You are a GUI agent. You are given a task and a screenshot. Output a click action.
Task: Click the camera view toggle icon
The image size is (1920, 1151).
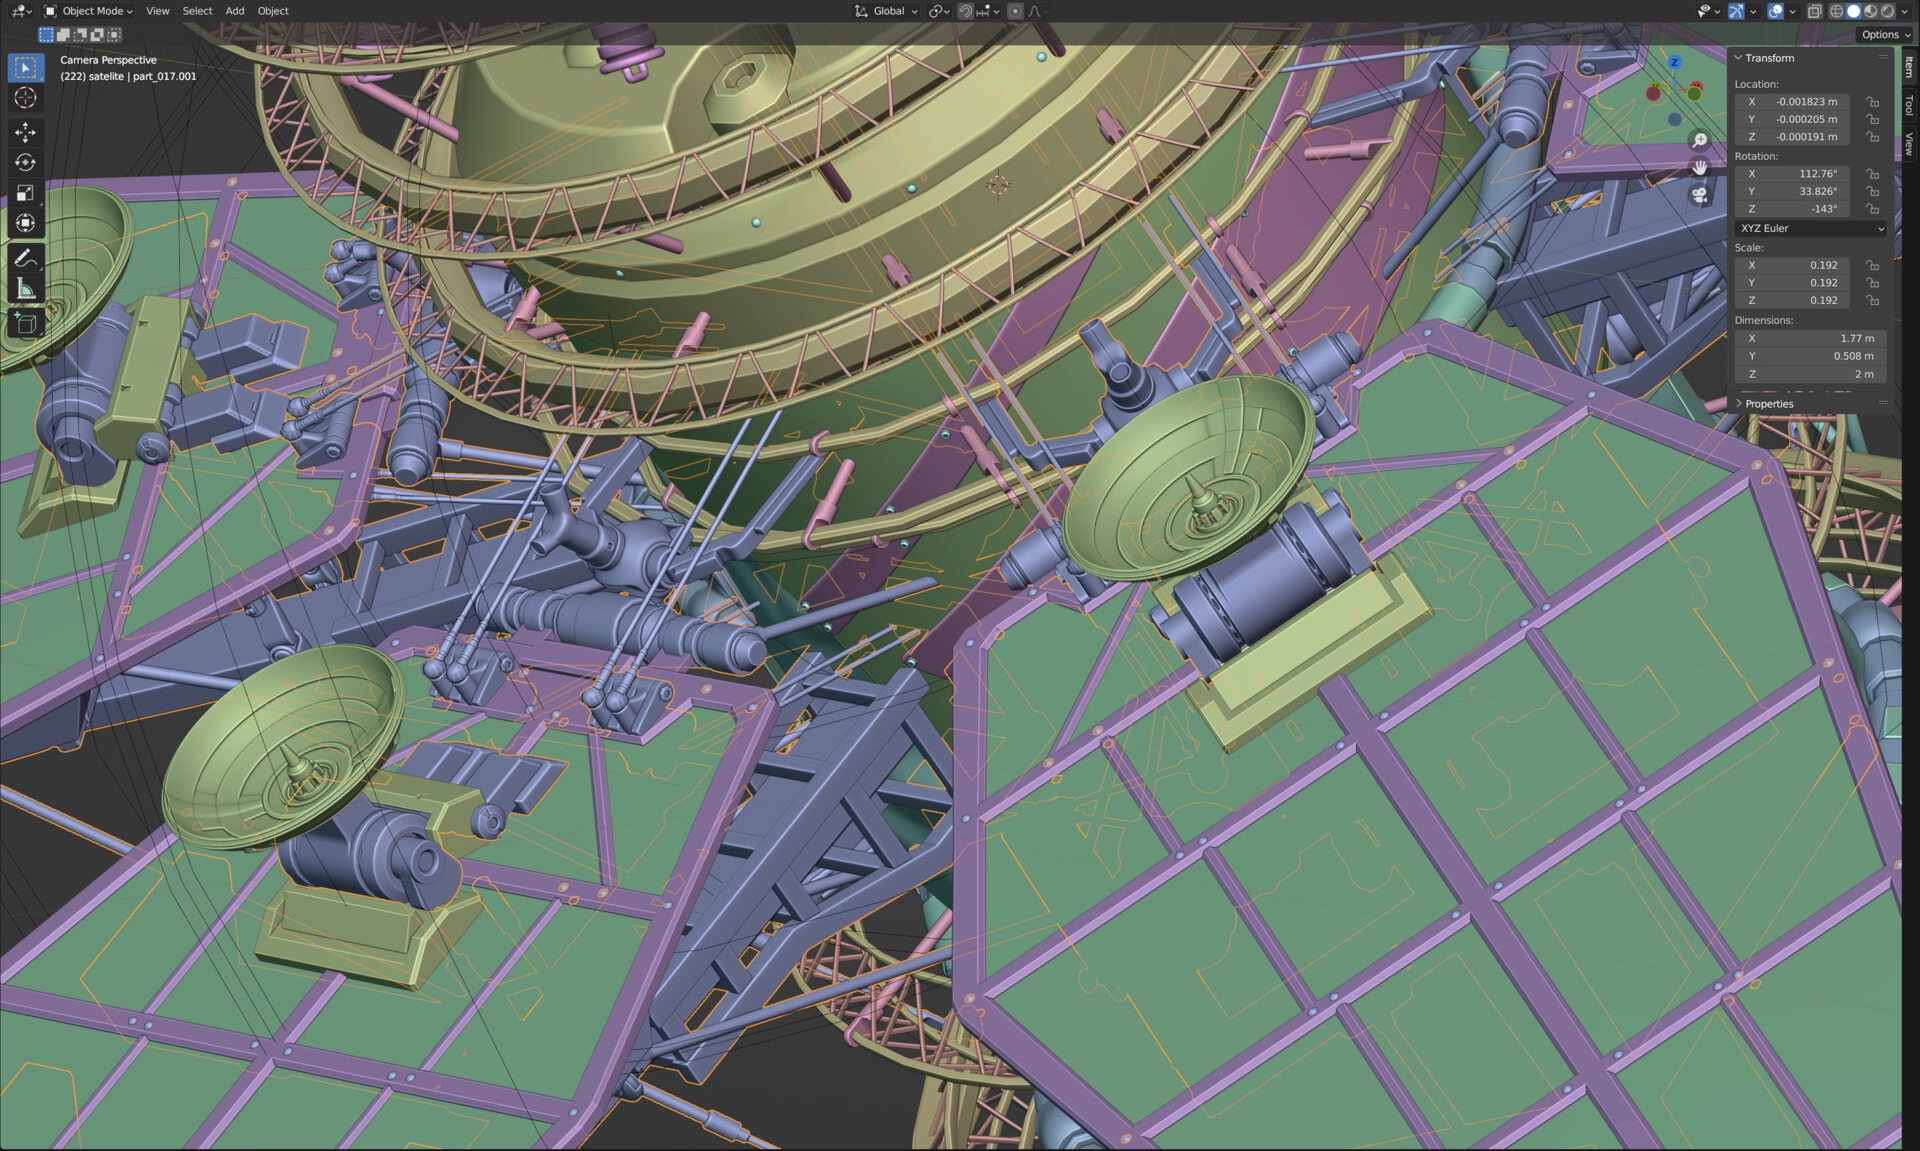coord(1700,195)
